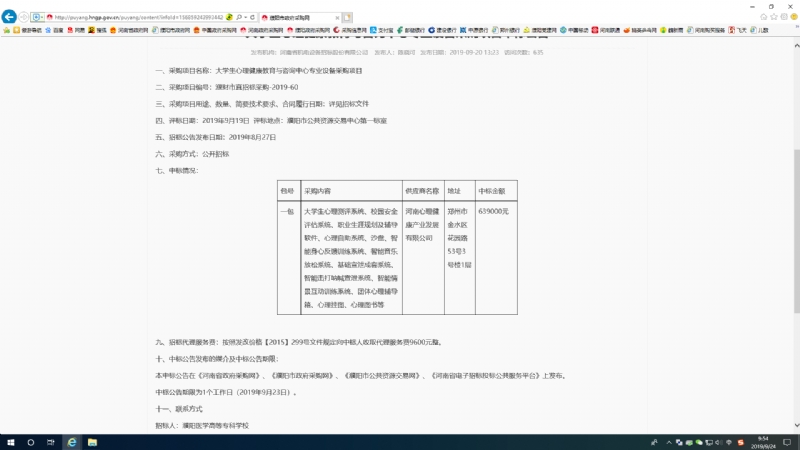
Task: Click the volume speaker tray icon
Action: click(719, 442)
